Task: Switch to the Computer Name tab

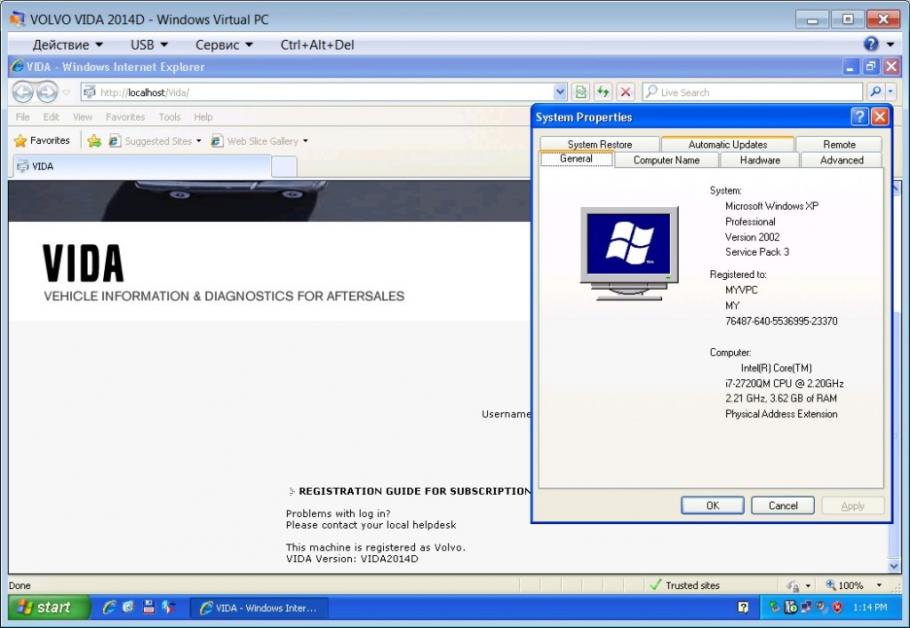Action: point(666,160)
